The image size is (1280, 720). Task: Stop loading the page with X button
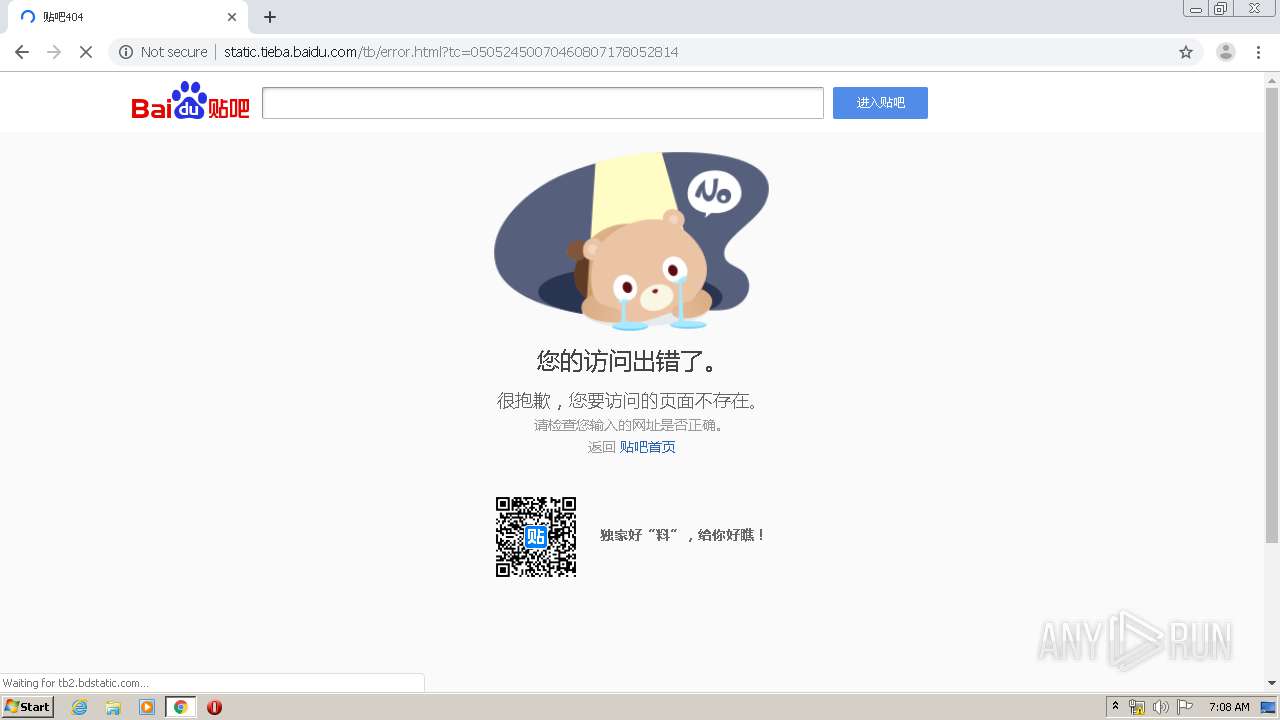(x=86, y=52)
